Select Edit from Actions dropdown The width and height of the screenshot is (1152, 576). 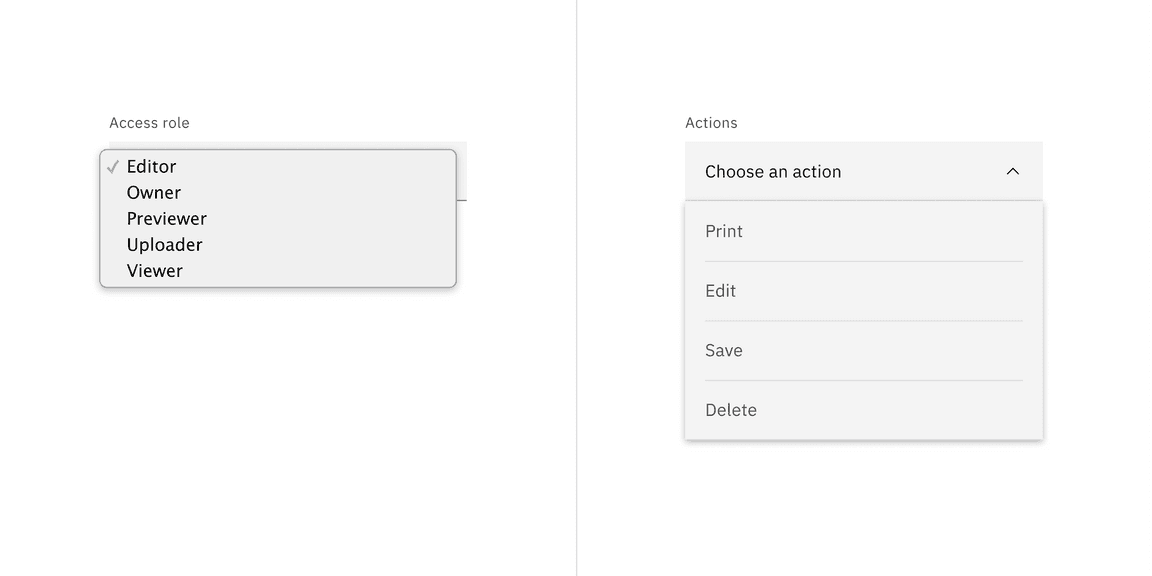click(721, 291)
